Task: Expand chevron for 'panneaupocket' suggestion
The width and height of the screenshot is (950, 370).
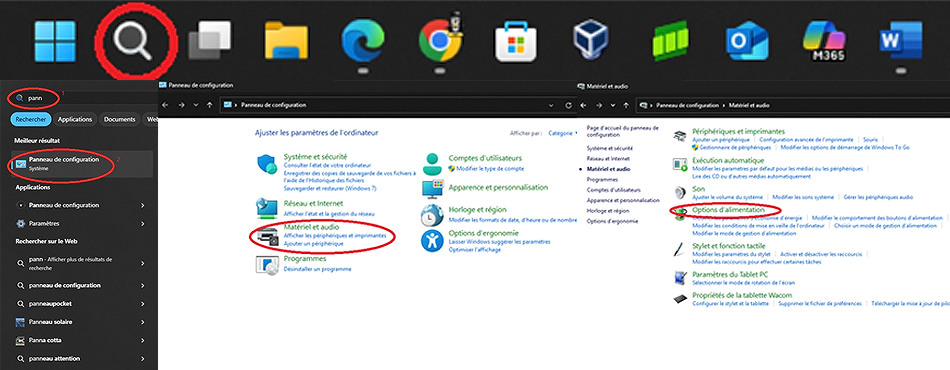Action: (143, 303)
